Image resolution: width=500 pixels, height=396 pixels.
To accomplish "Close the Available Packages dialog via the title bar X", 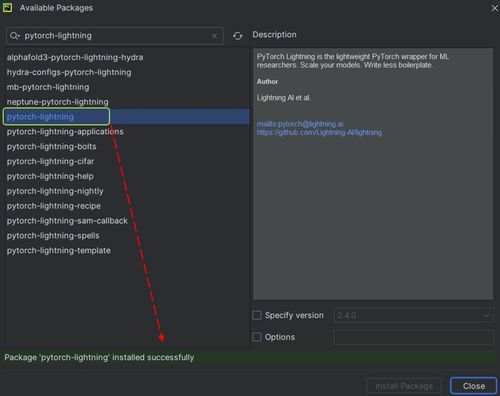I will pyautogui.click(x=494, y=8).
